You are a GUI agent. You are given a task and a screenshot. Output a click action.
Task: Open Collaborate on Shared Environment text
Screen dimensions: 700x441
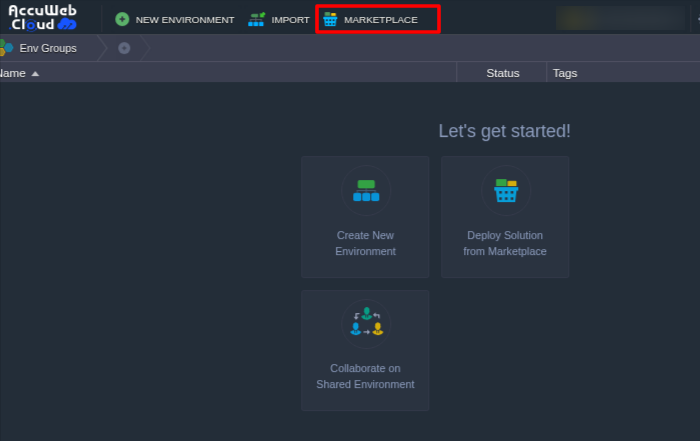(365, 376)
